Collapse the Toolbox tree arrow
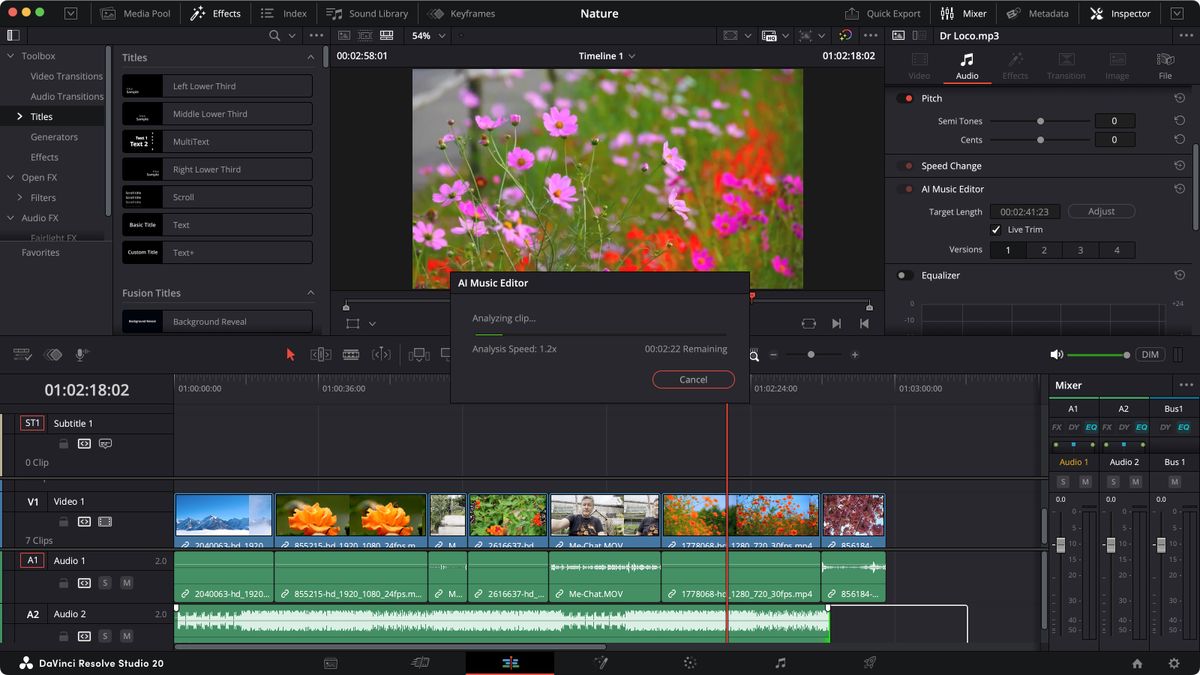The image size is (1200, 675). tap(10, 56)
